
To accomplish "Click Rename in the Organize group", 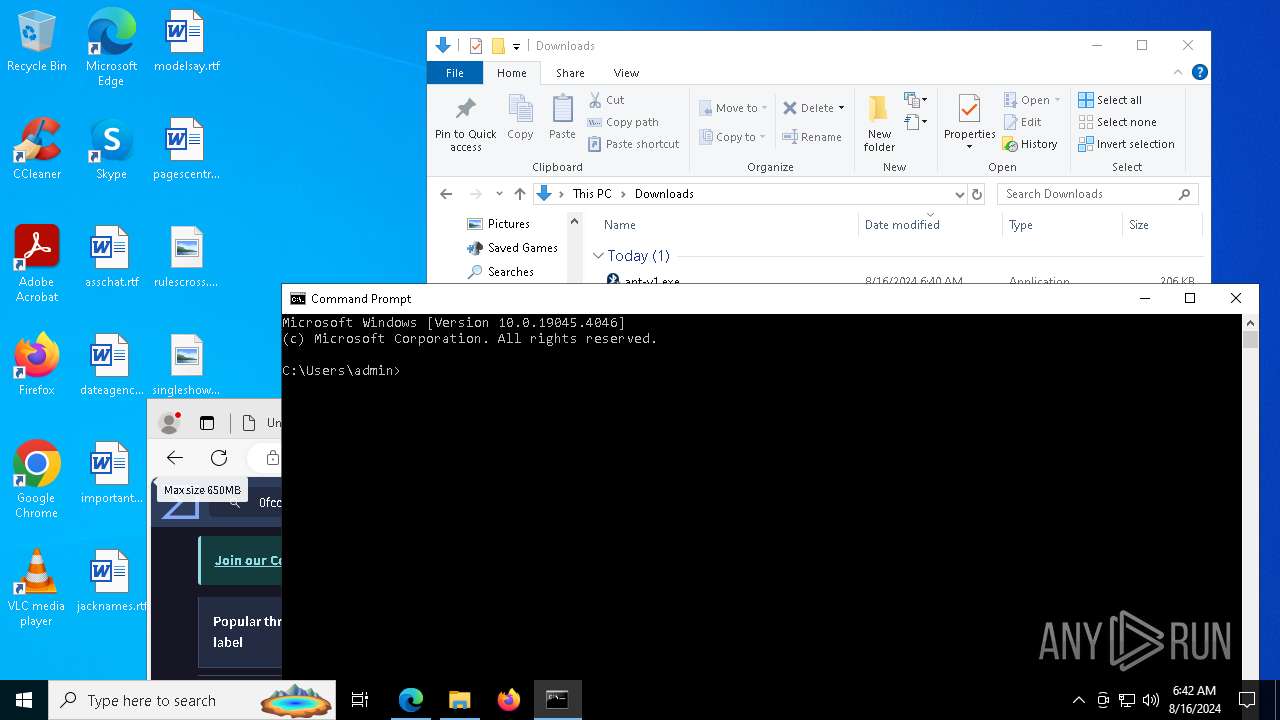I will click(812, 137).
